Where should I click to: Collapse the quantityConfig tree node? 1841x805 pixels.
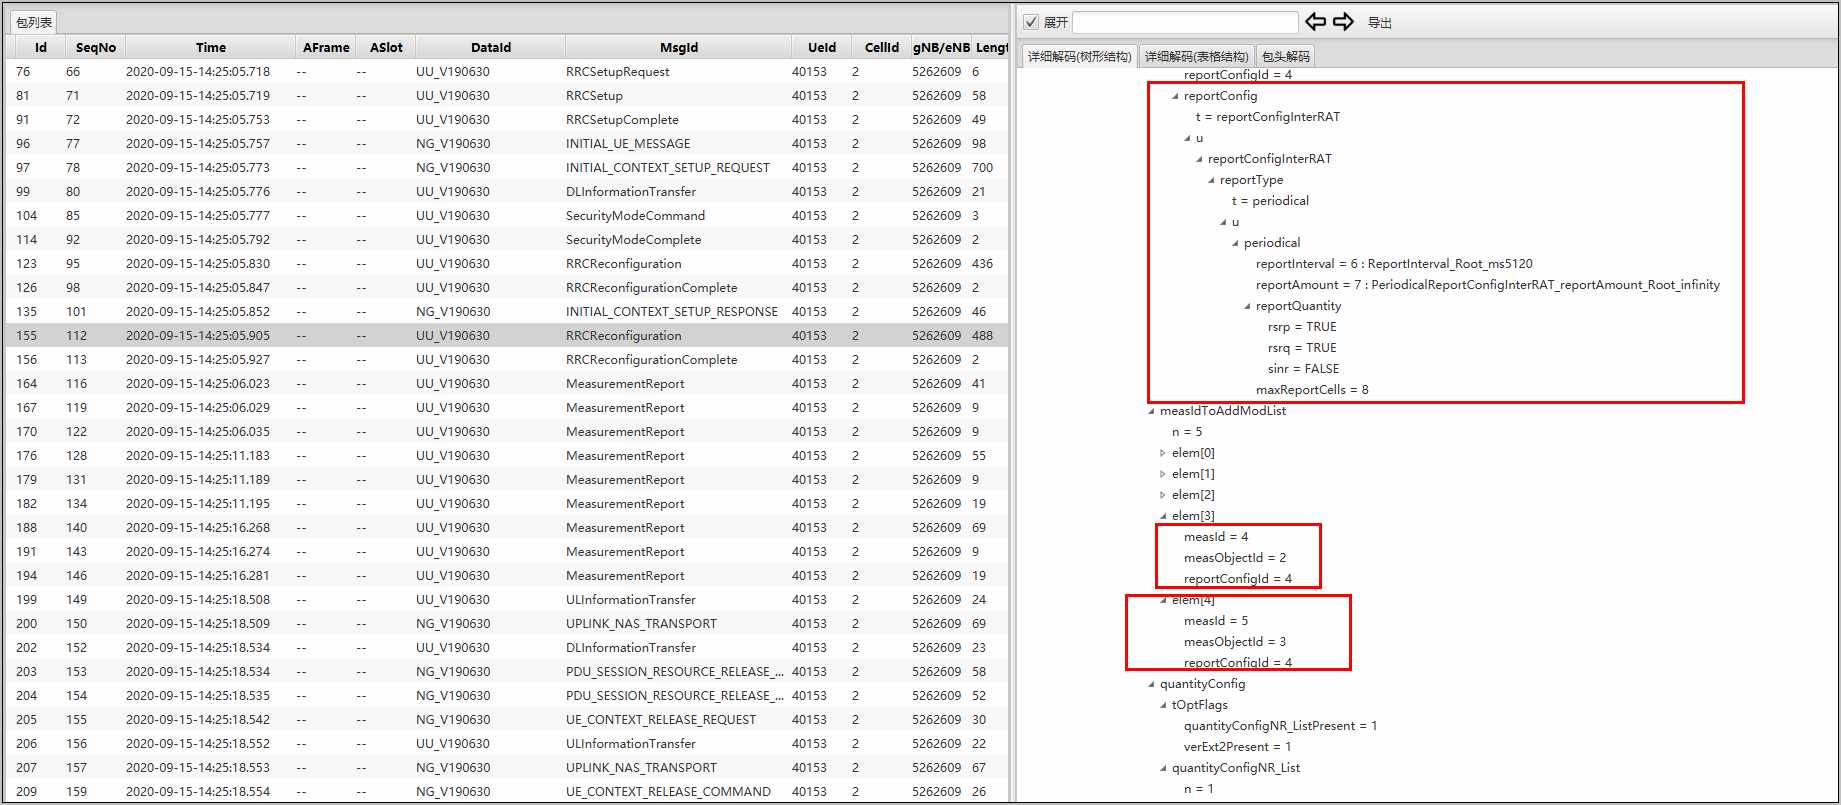1151,684
